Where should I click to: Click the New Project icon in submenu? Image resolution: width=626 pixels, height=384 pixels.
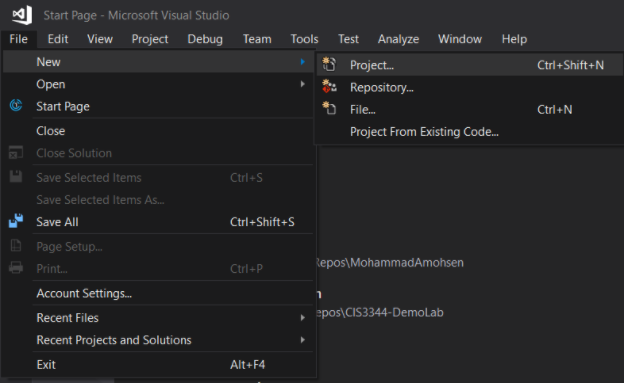[x=329, y=64]
